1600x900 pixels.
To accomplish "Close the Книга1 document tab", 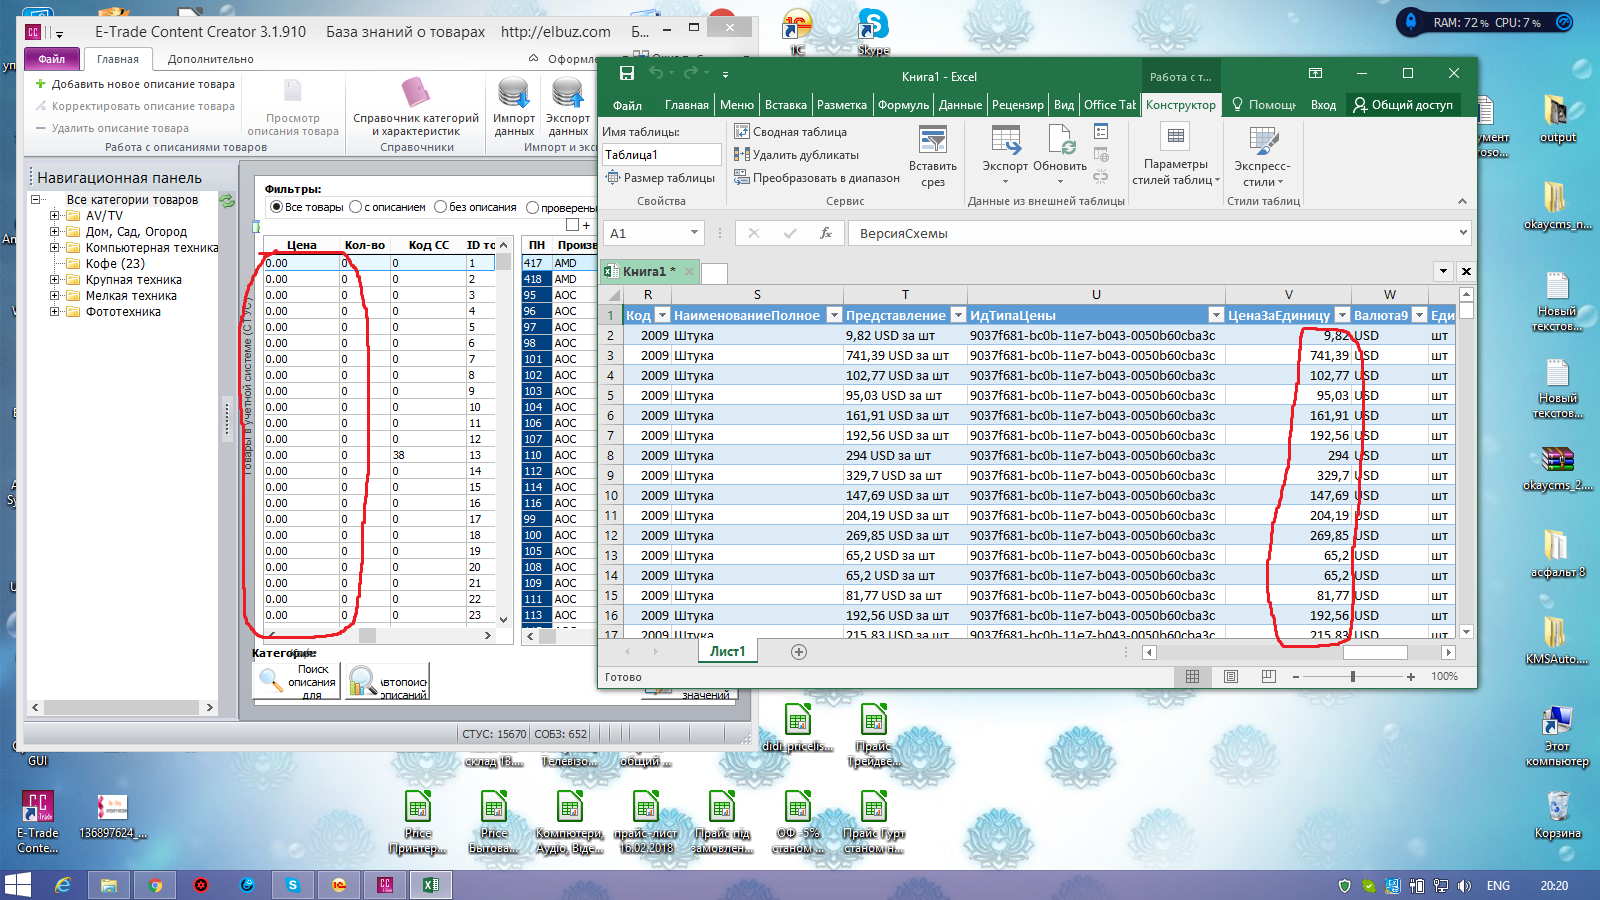I will coord(689,271).
